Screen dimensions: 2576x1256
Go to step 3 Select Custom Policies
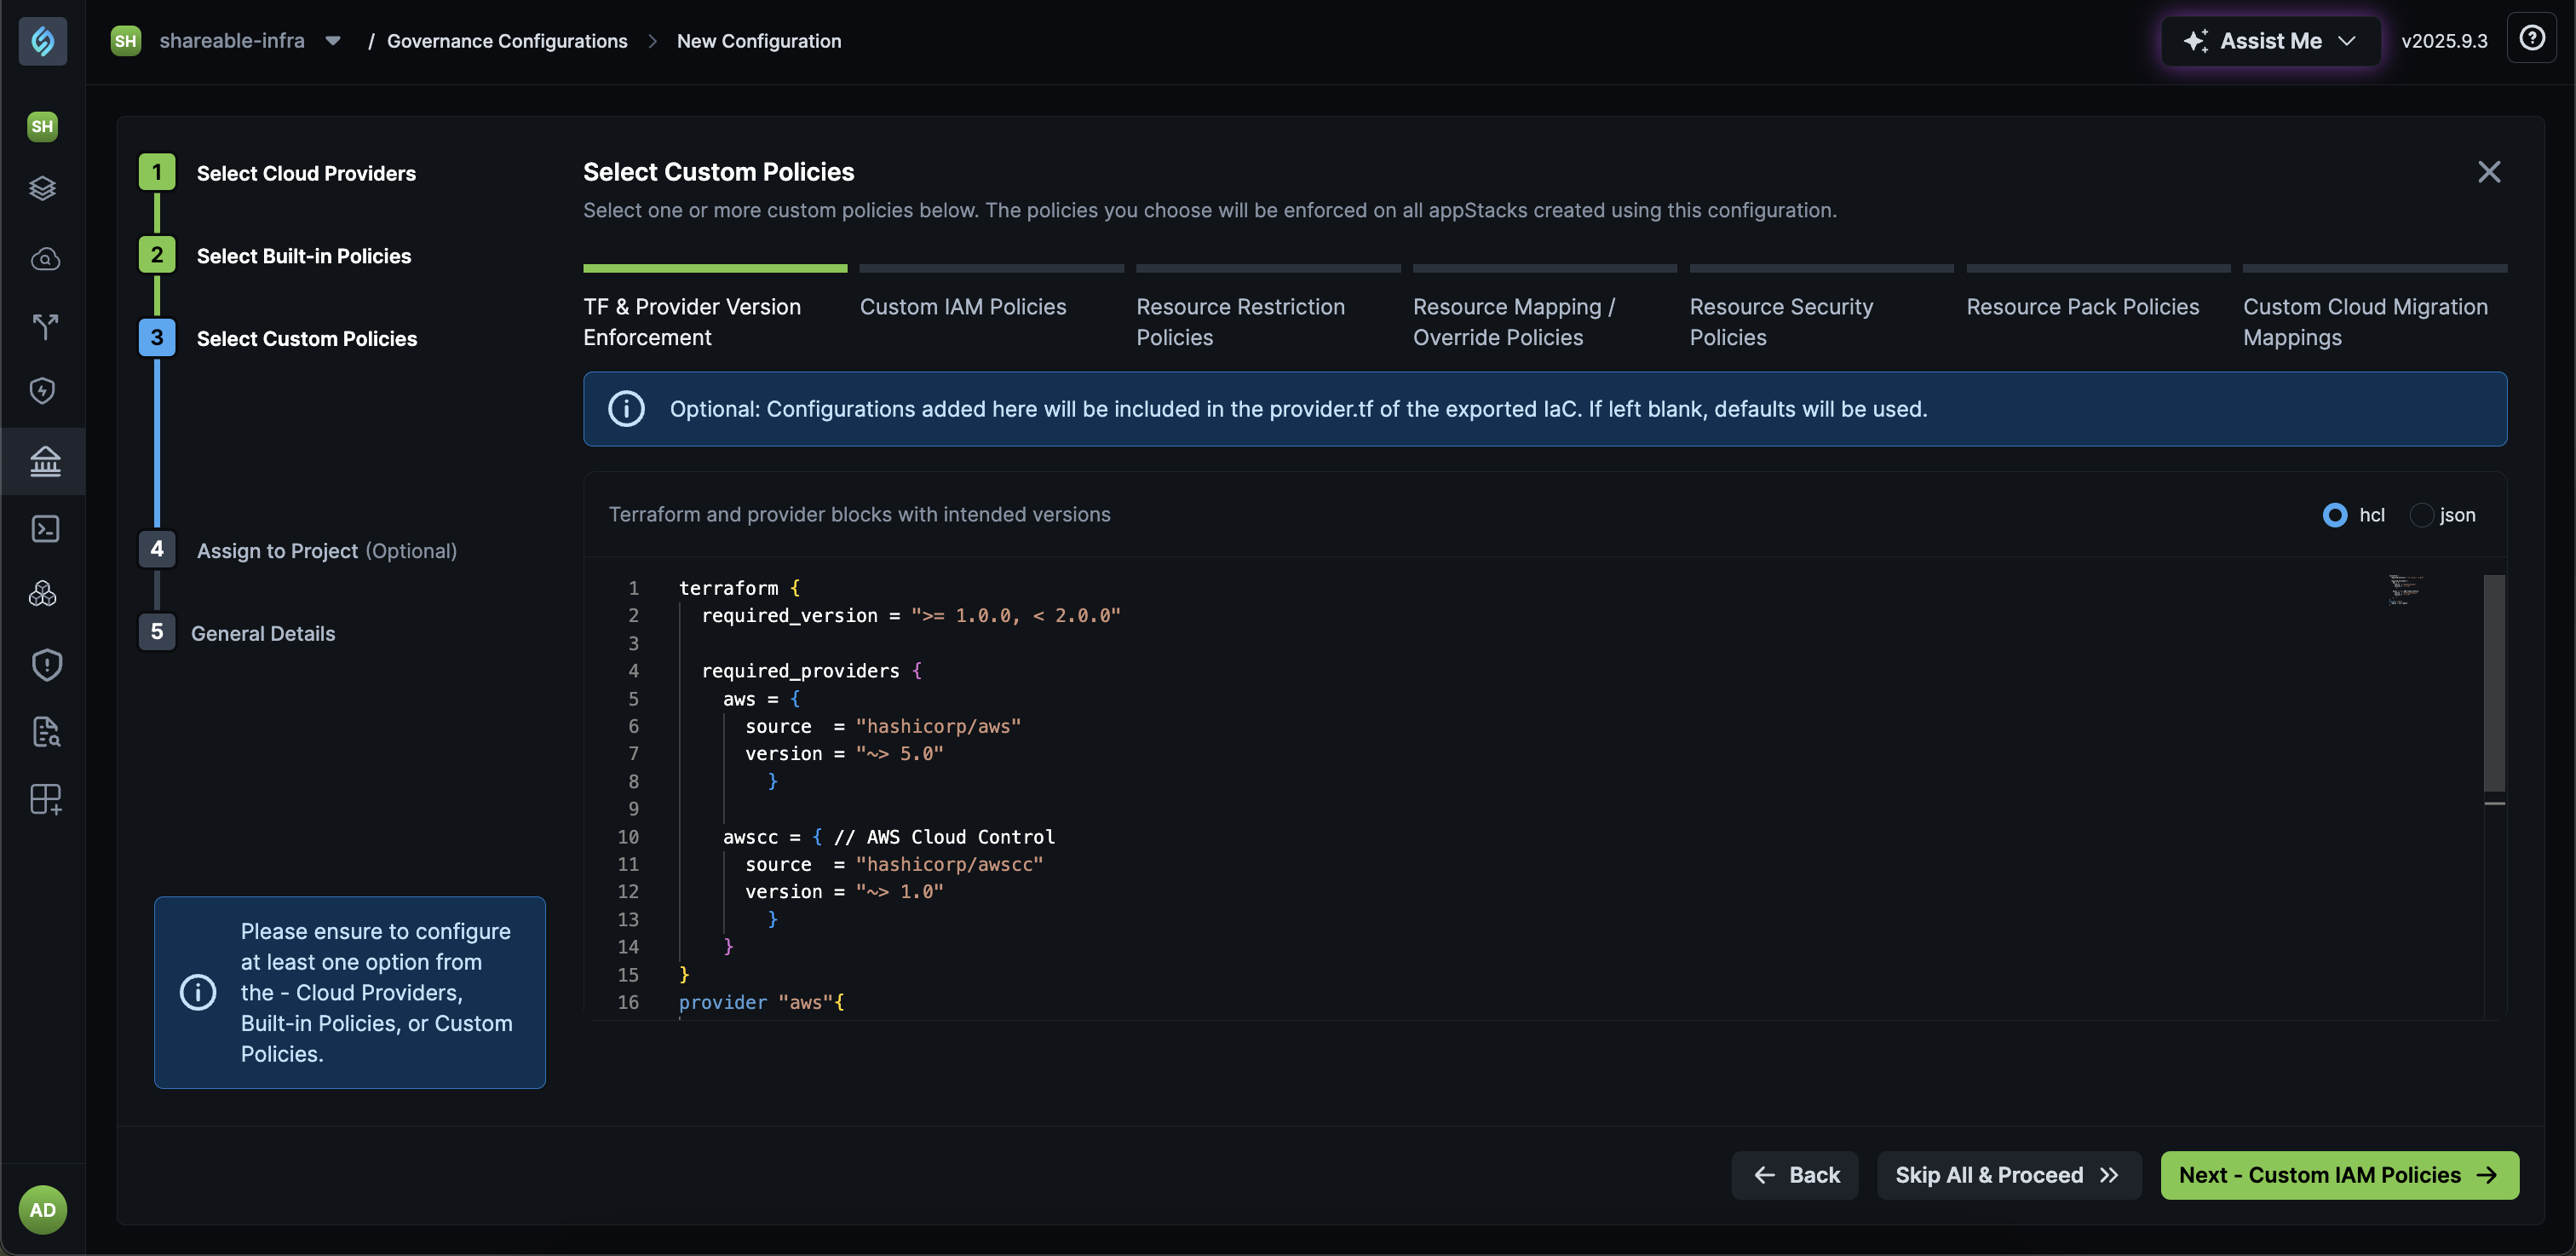278,339
